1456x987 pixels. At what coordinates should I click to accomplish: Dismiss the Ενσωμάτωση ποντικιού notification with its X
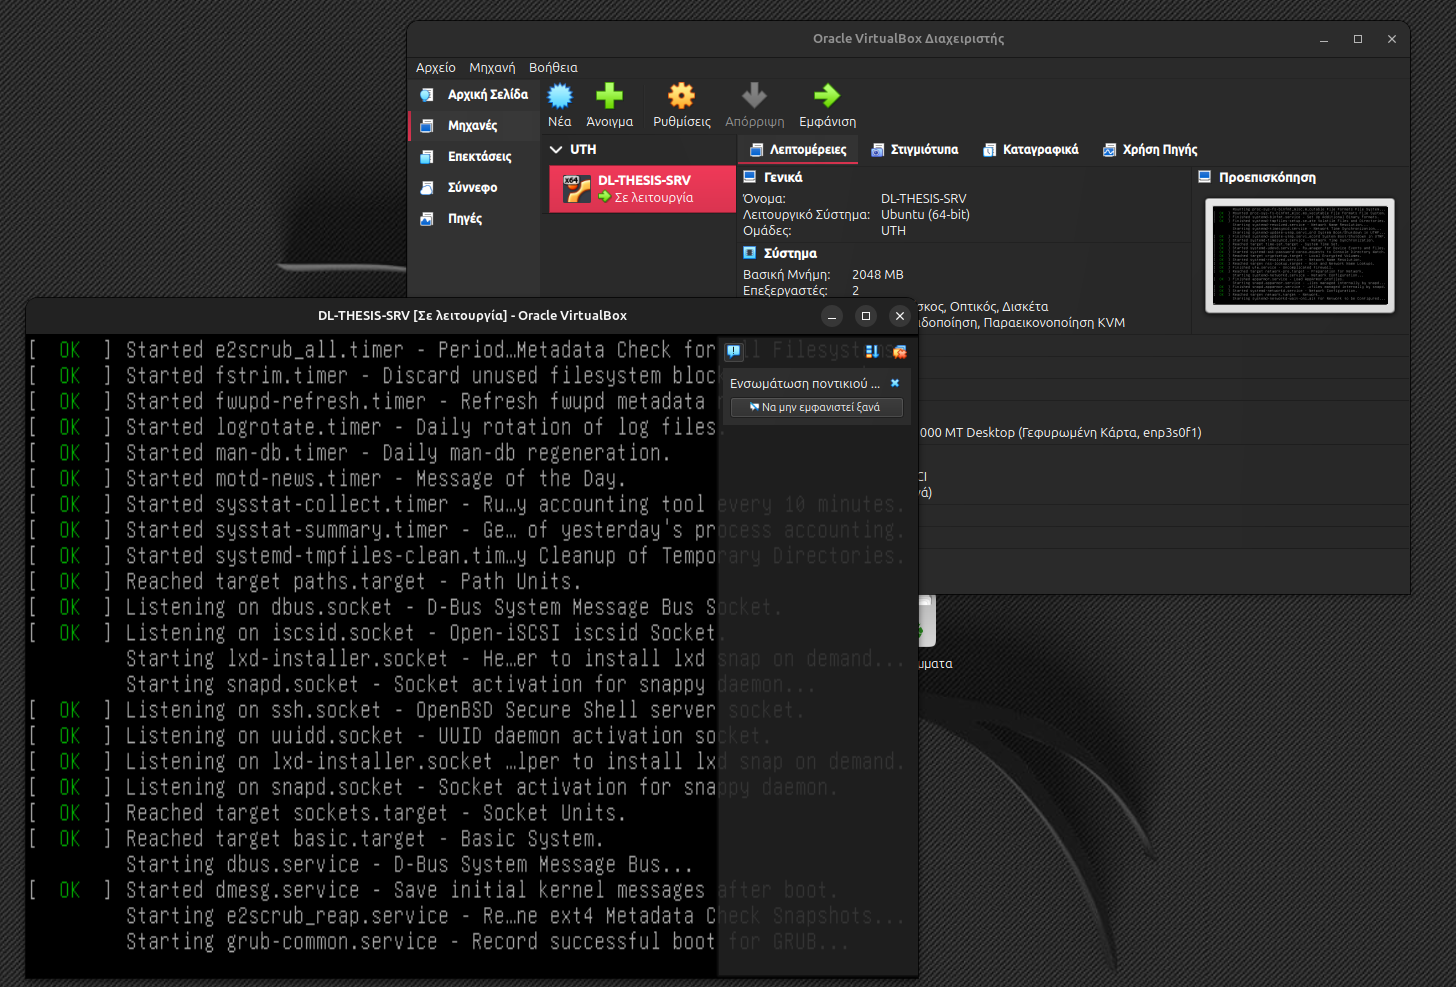[x=895, y=383]
